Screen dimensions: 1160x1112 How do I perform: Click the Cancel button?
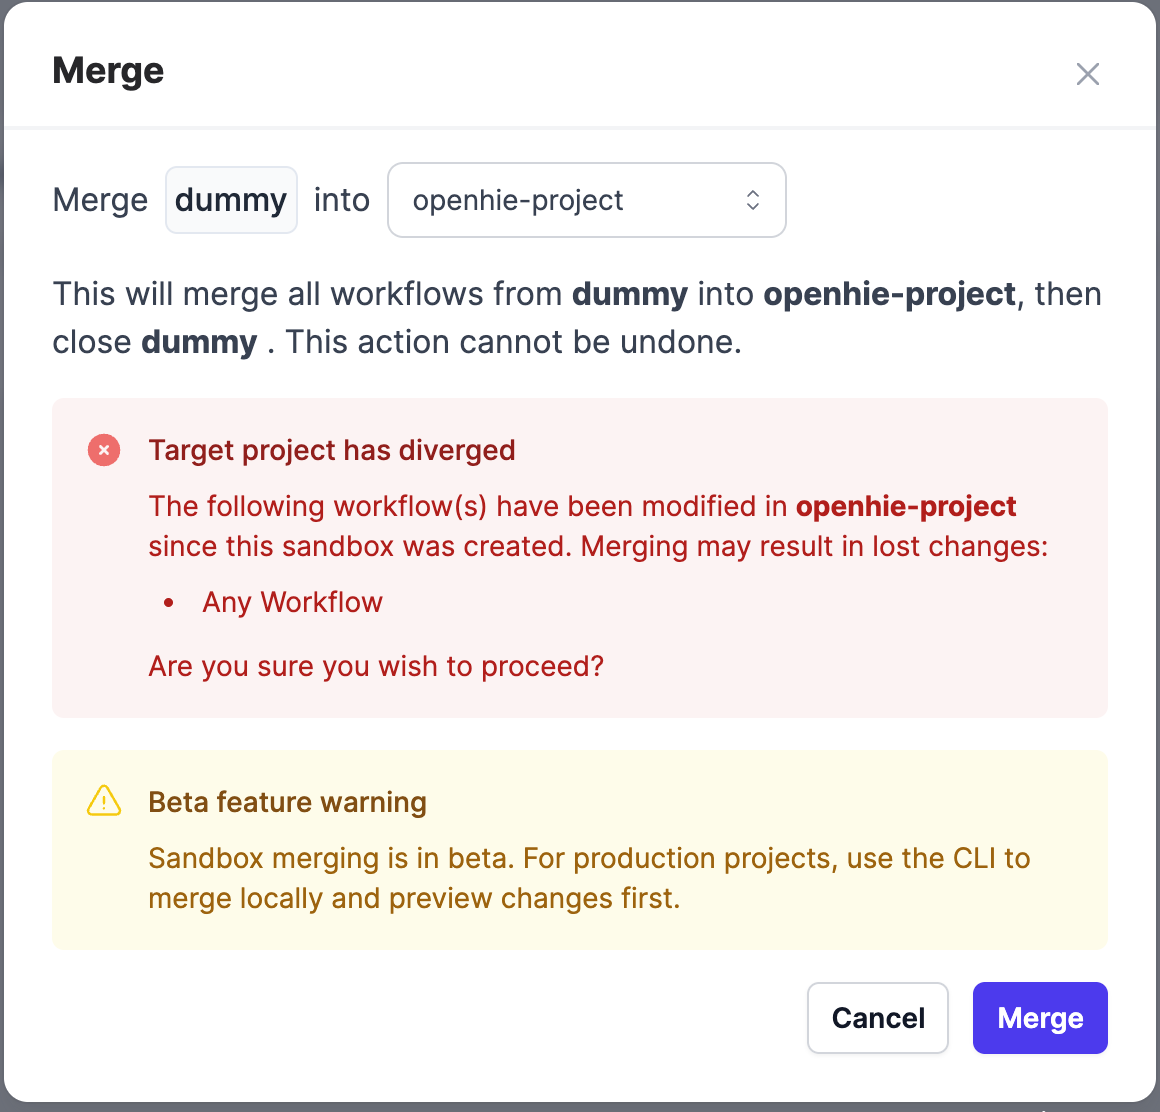point(877,1018)
